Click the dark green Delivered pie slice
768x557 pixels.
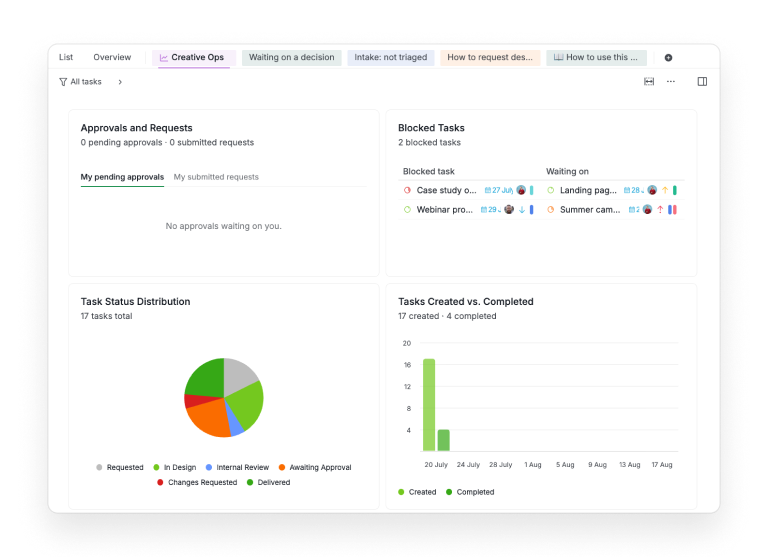point(209,380)
